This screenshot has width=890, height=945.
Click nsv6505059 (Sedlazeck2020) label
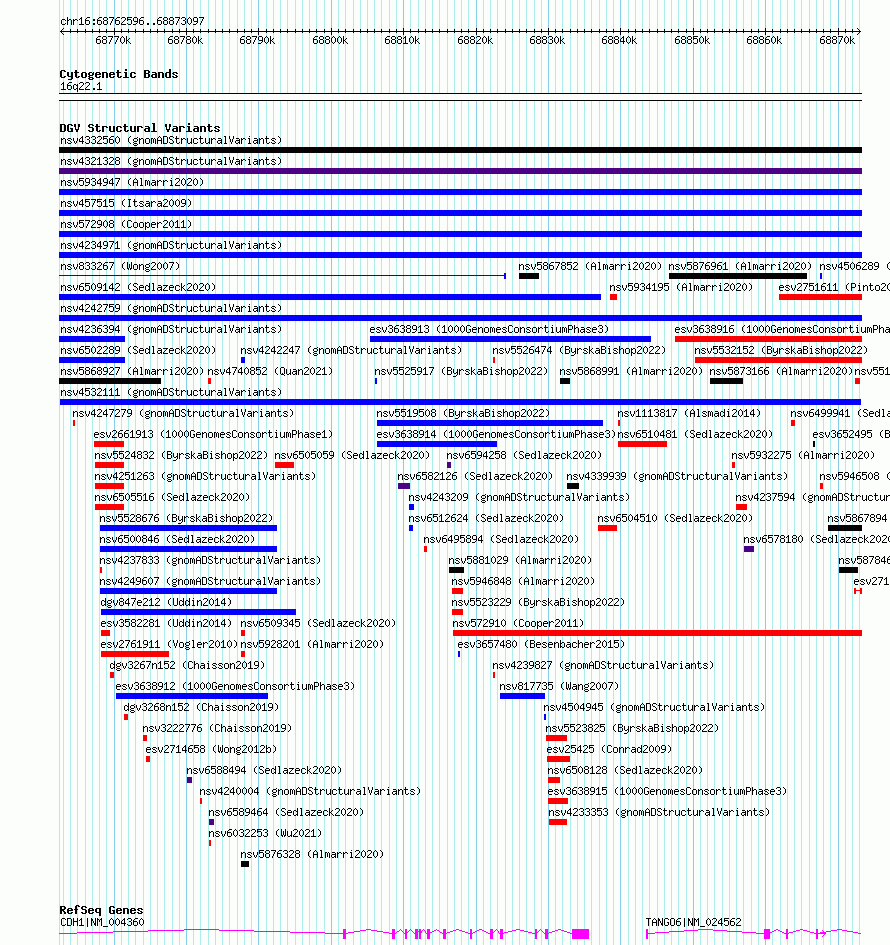pos(353,456)
